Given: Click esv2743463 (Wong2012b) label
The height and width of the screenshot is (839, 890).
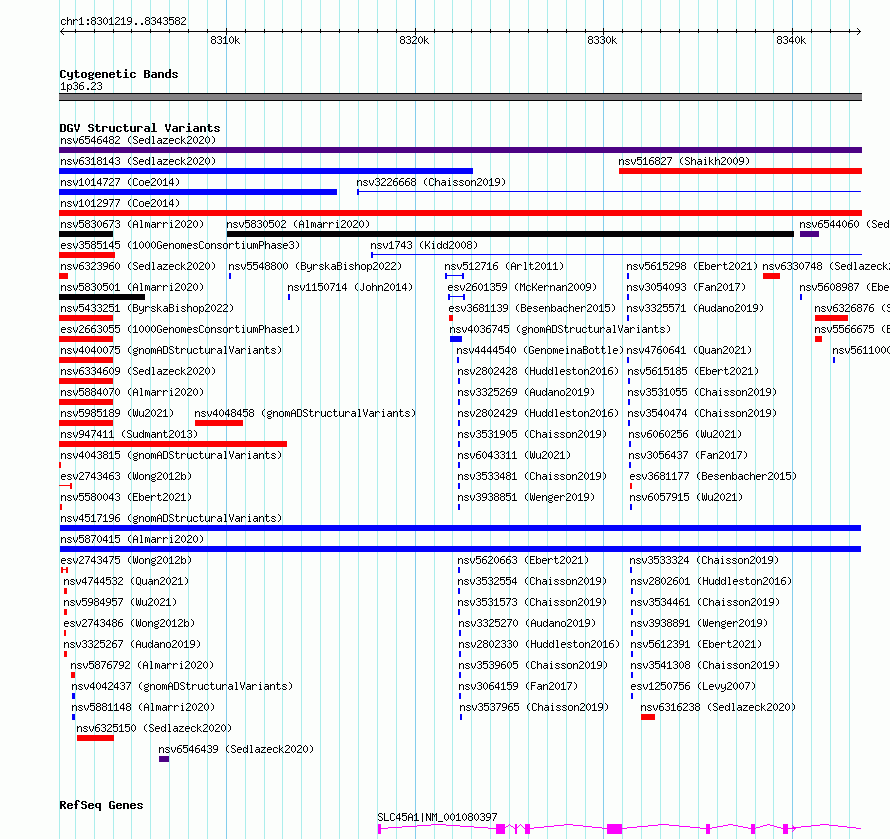Looking at the screenshot, I should [x=126, y=476].
